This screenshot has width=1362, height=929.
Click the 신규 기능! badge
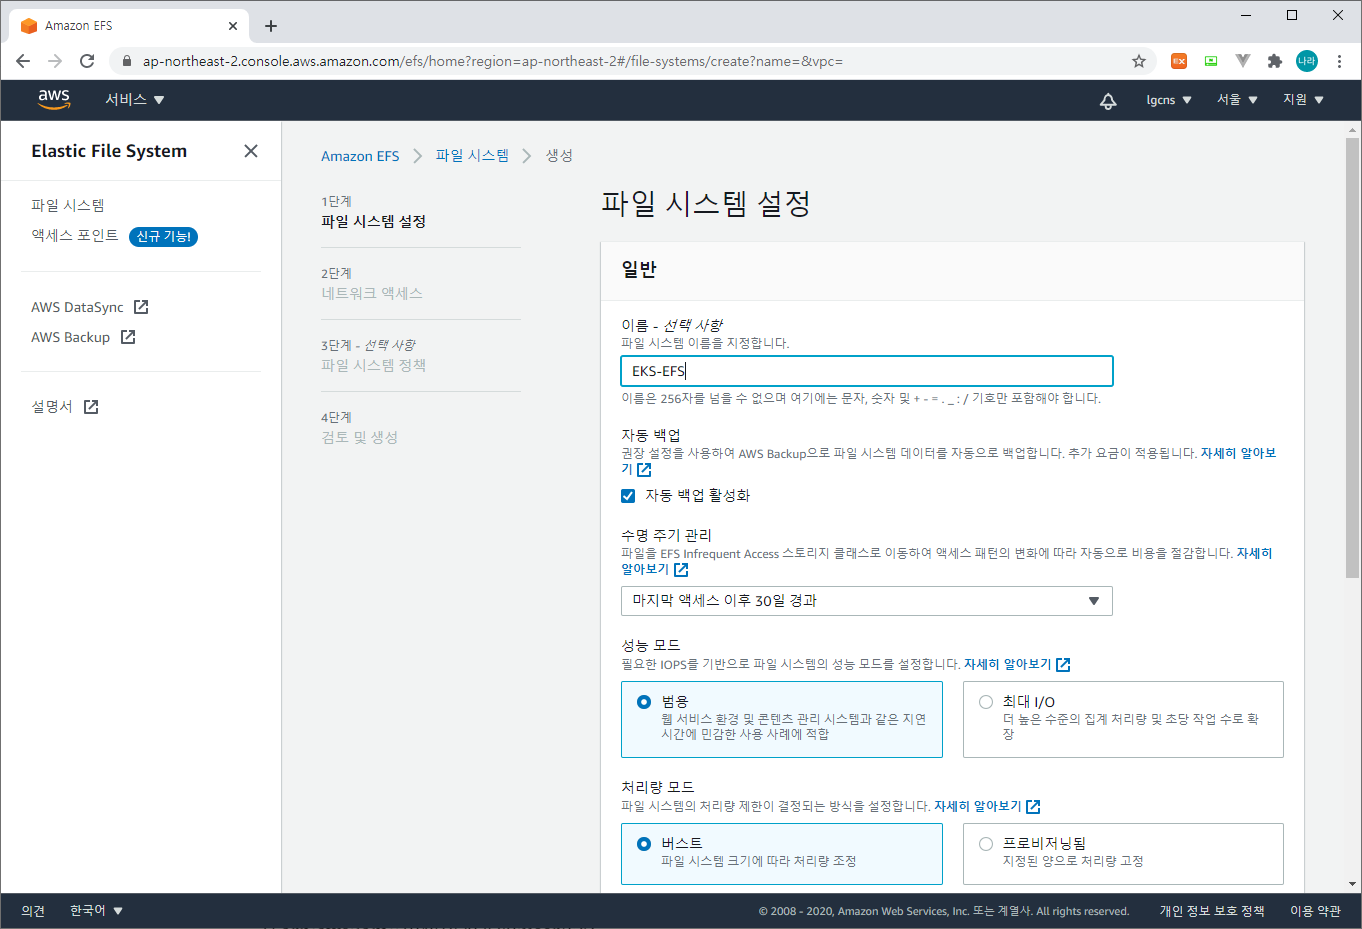(163, 237)
